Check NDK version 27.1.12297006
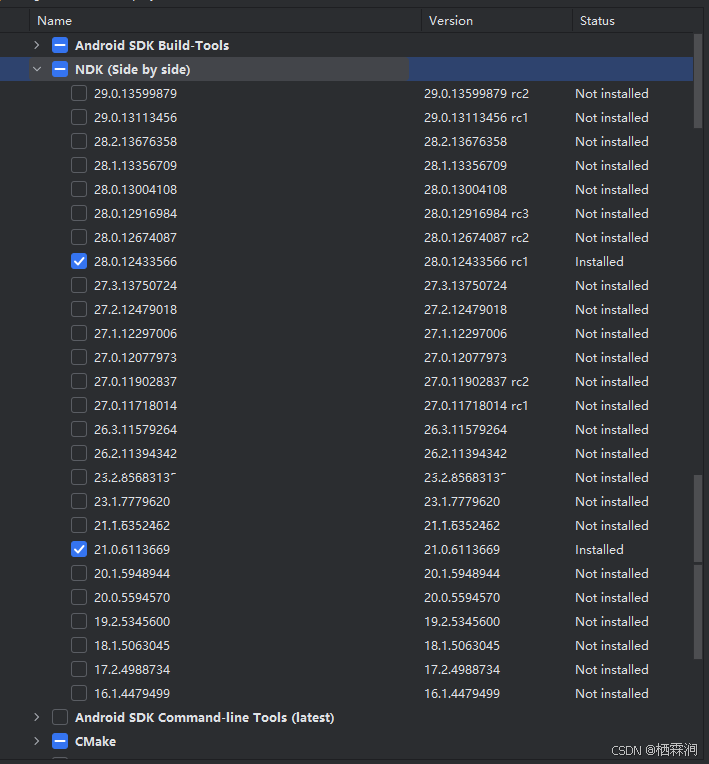Image resolution: width=709 pixels, height=764 pixels. (x=79, y=333)
